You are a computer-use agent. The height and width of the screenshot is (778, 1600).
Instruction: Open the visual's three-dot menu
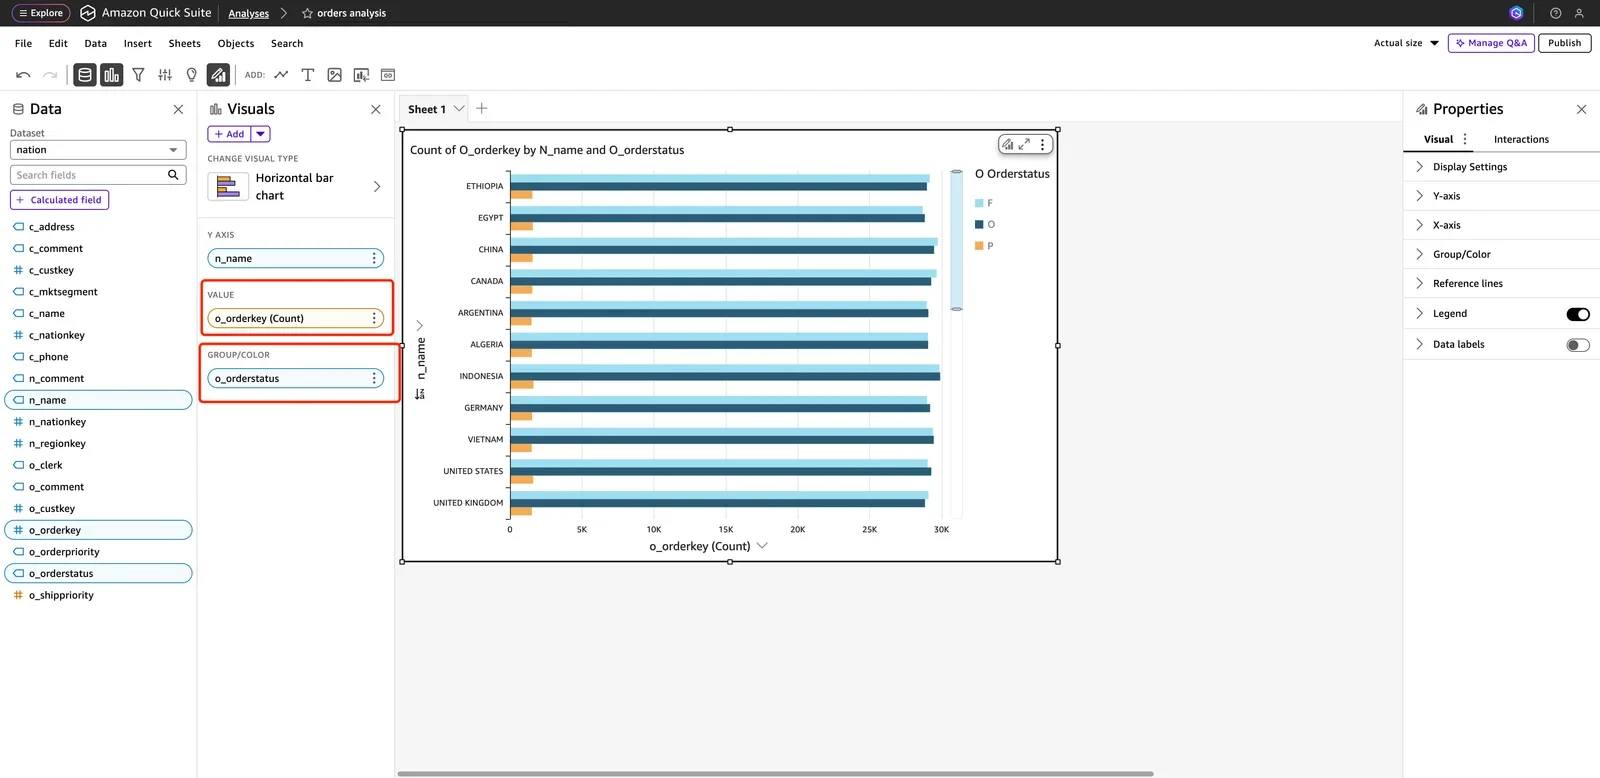pyautogui.click(x=1042, y=144)
